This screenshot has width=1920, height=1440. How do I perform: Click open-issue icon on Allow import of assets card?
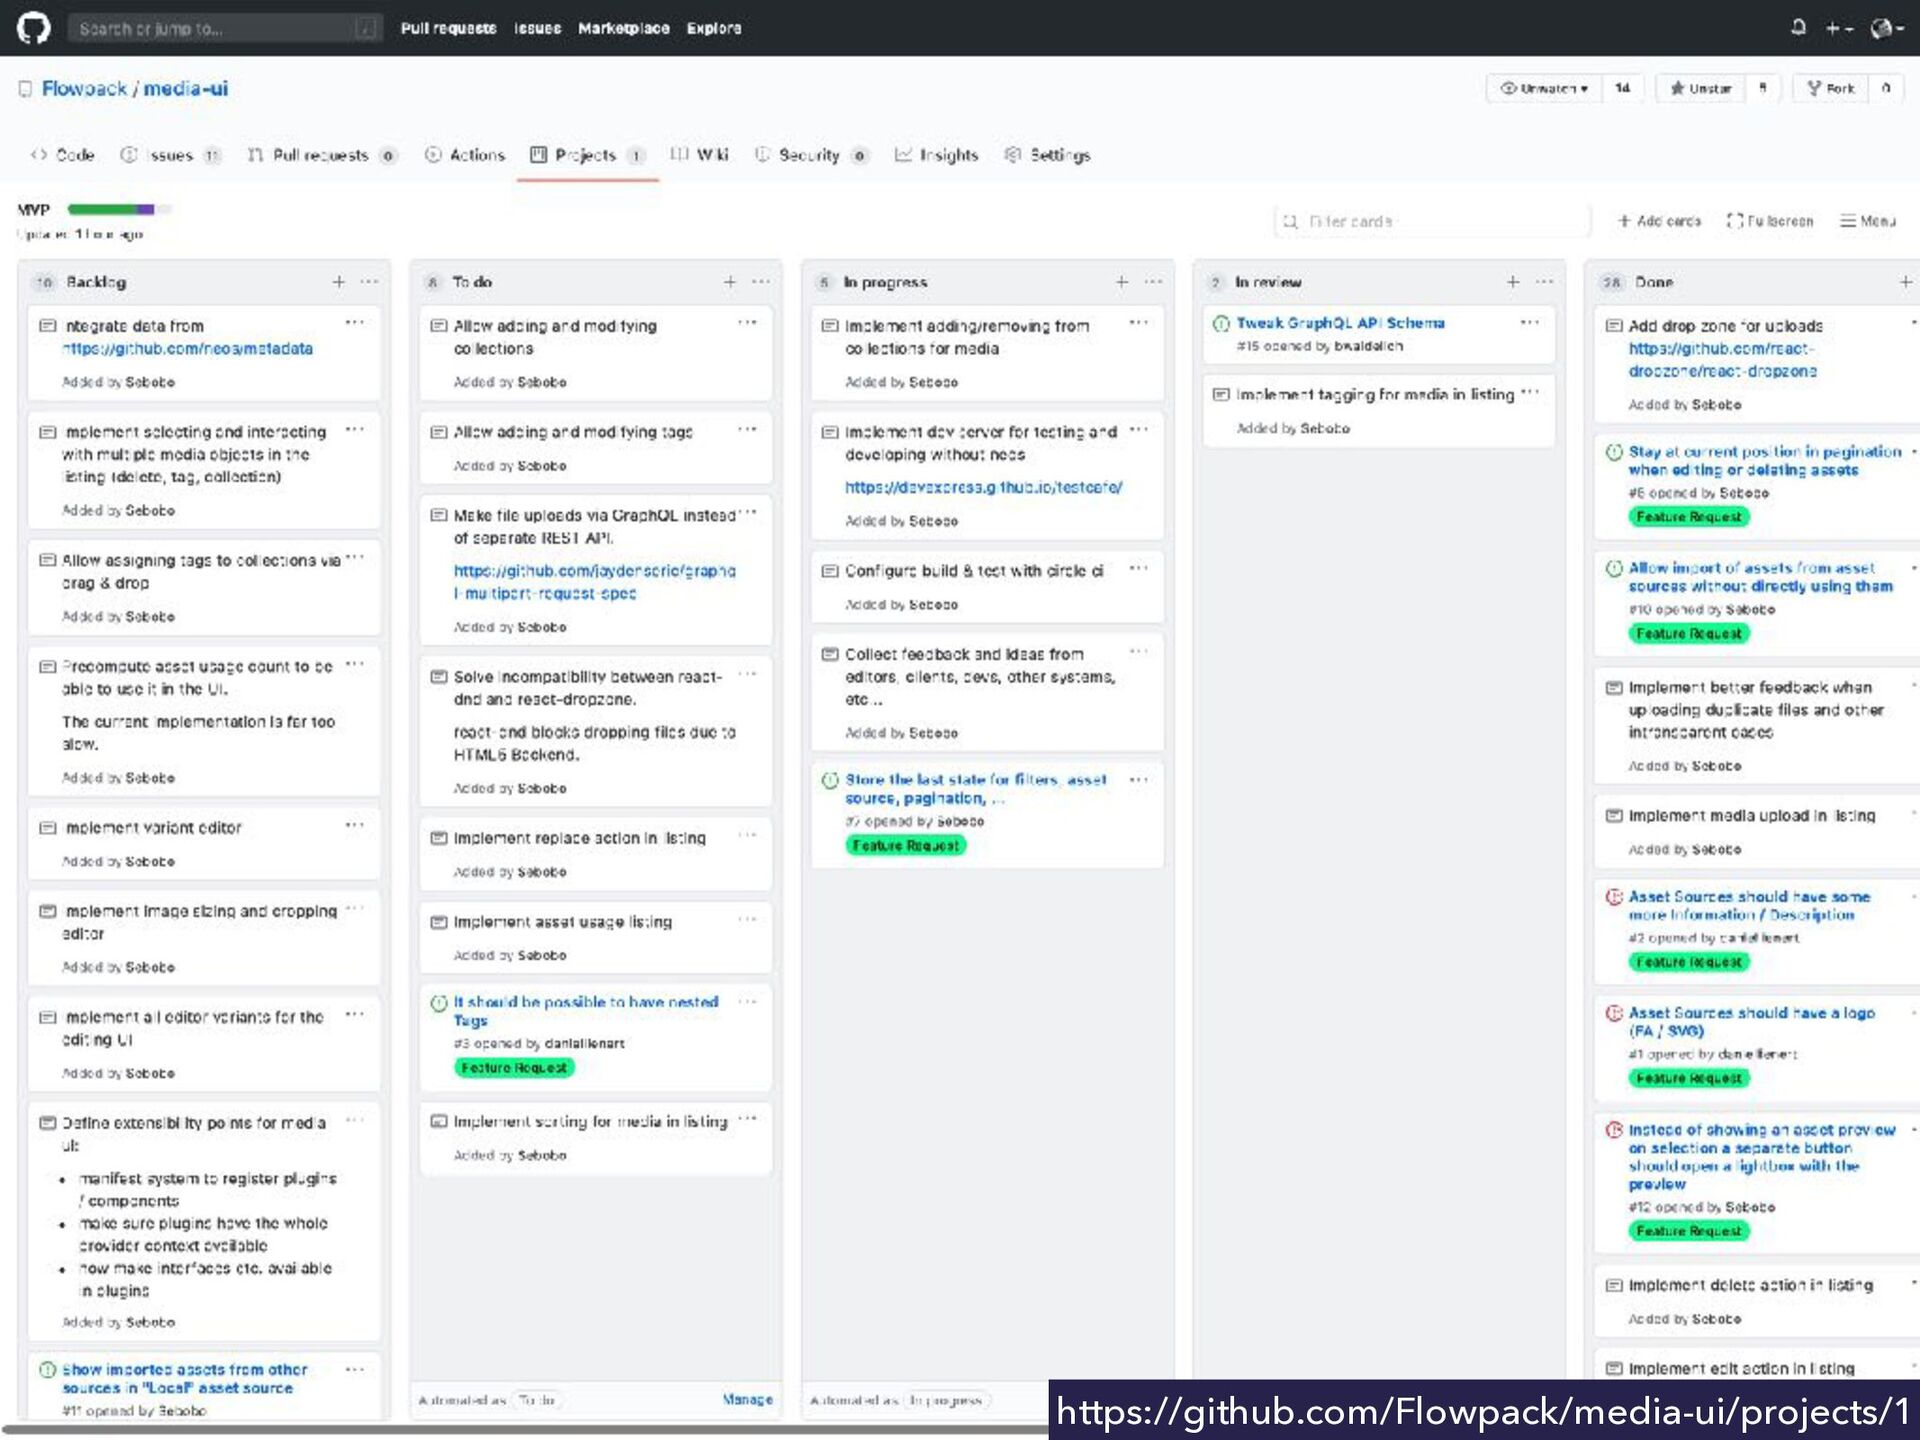click(1613, 568)
